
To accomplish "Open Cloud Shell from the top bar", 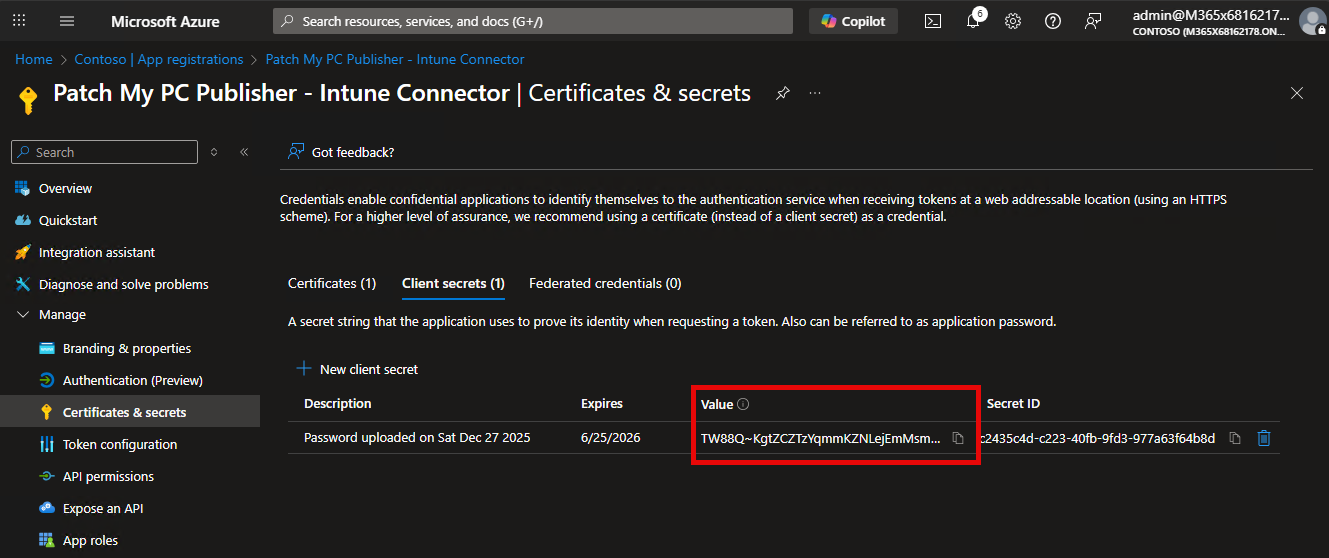I will tap(932, 21).
